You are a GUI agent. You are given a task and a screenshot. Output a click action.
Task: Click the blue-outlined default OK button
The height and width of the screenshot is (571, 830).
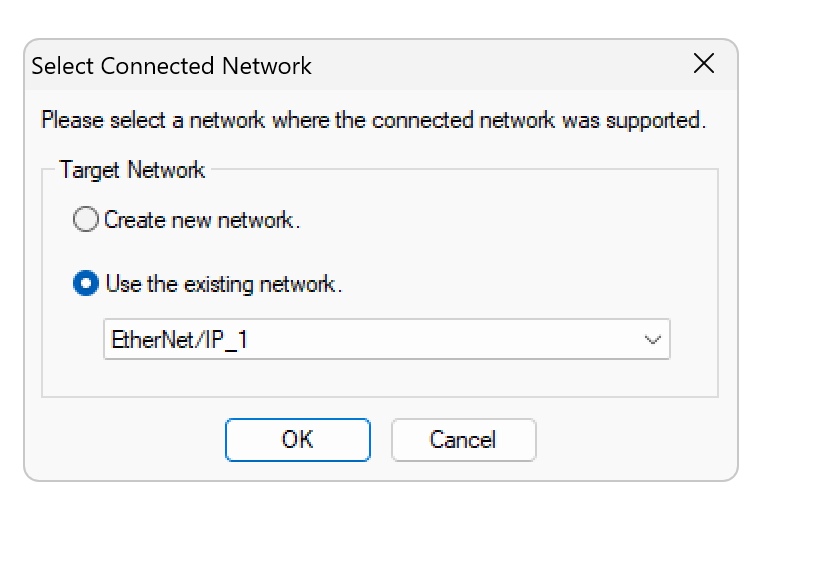(x=298, y=440)
